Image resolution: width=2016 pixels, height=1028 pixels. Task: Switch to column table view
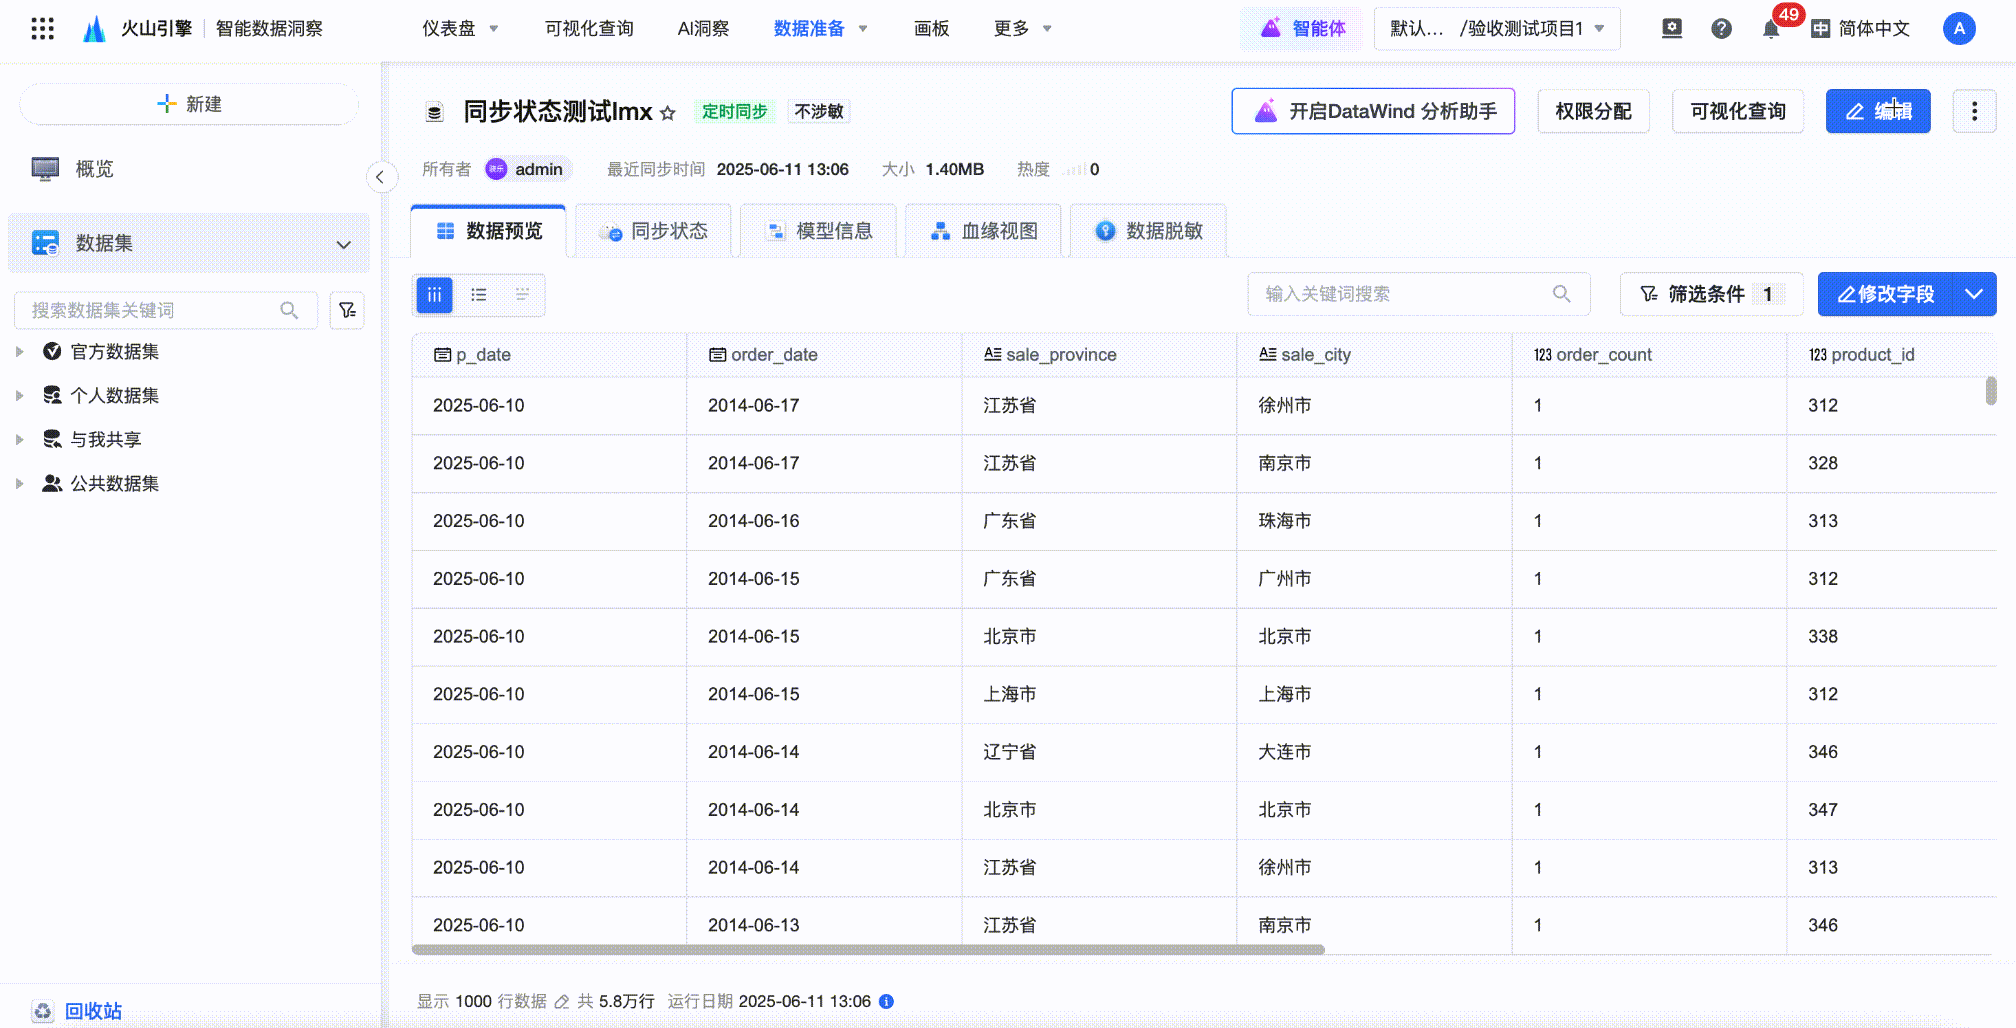[x=435, y=295]
